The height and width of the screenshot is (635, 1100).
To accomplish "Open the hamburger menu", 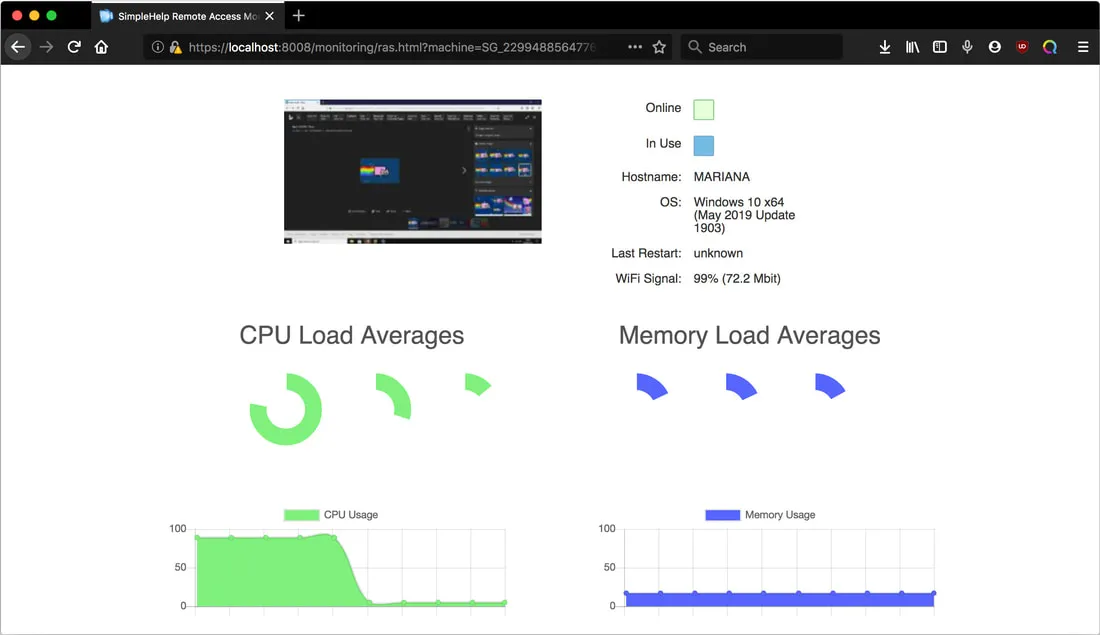I will (x=1082, y=46).
